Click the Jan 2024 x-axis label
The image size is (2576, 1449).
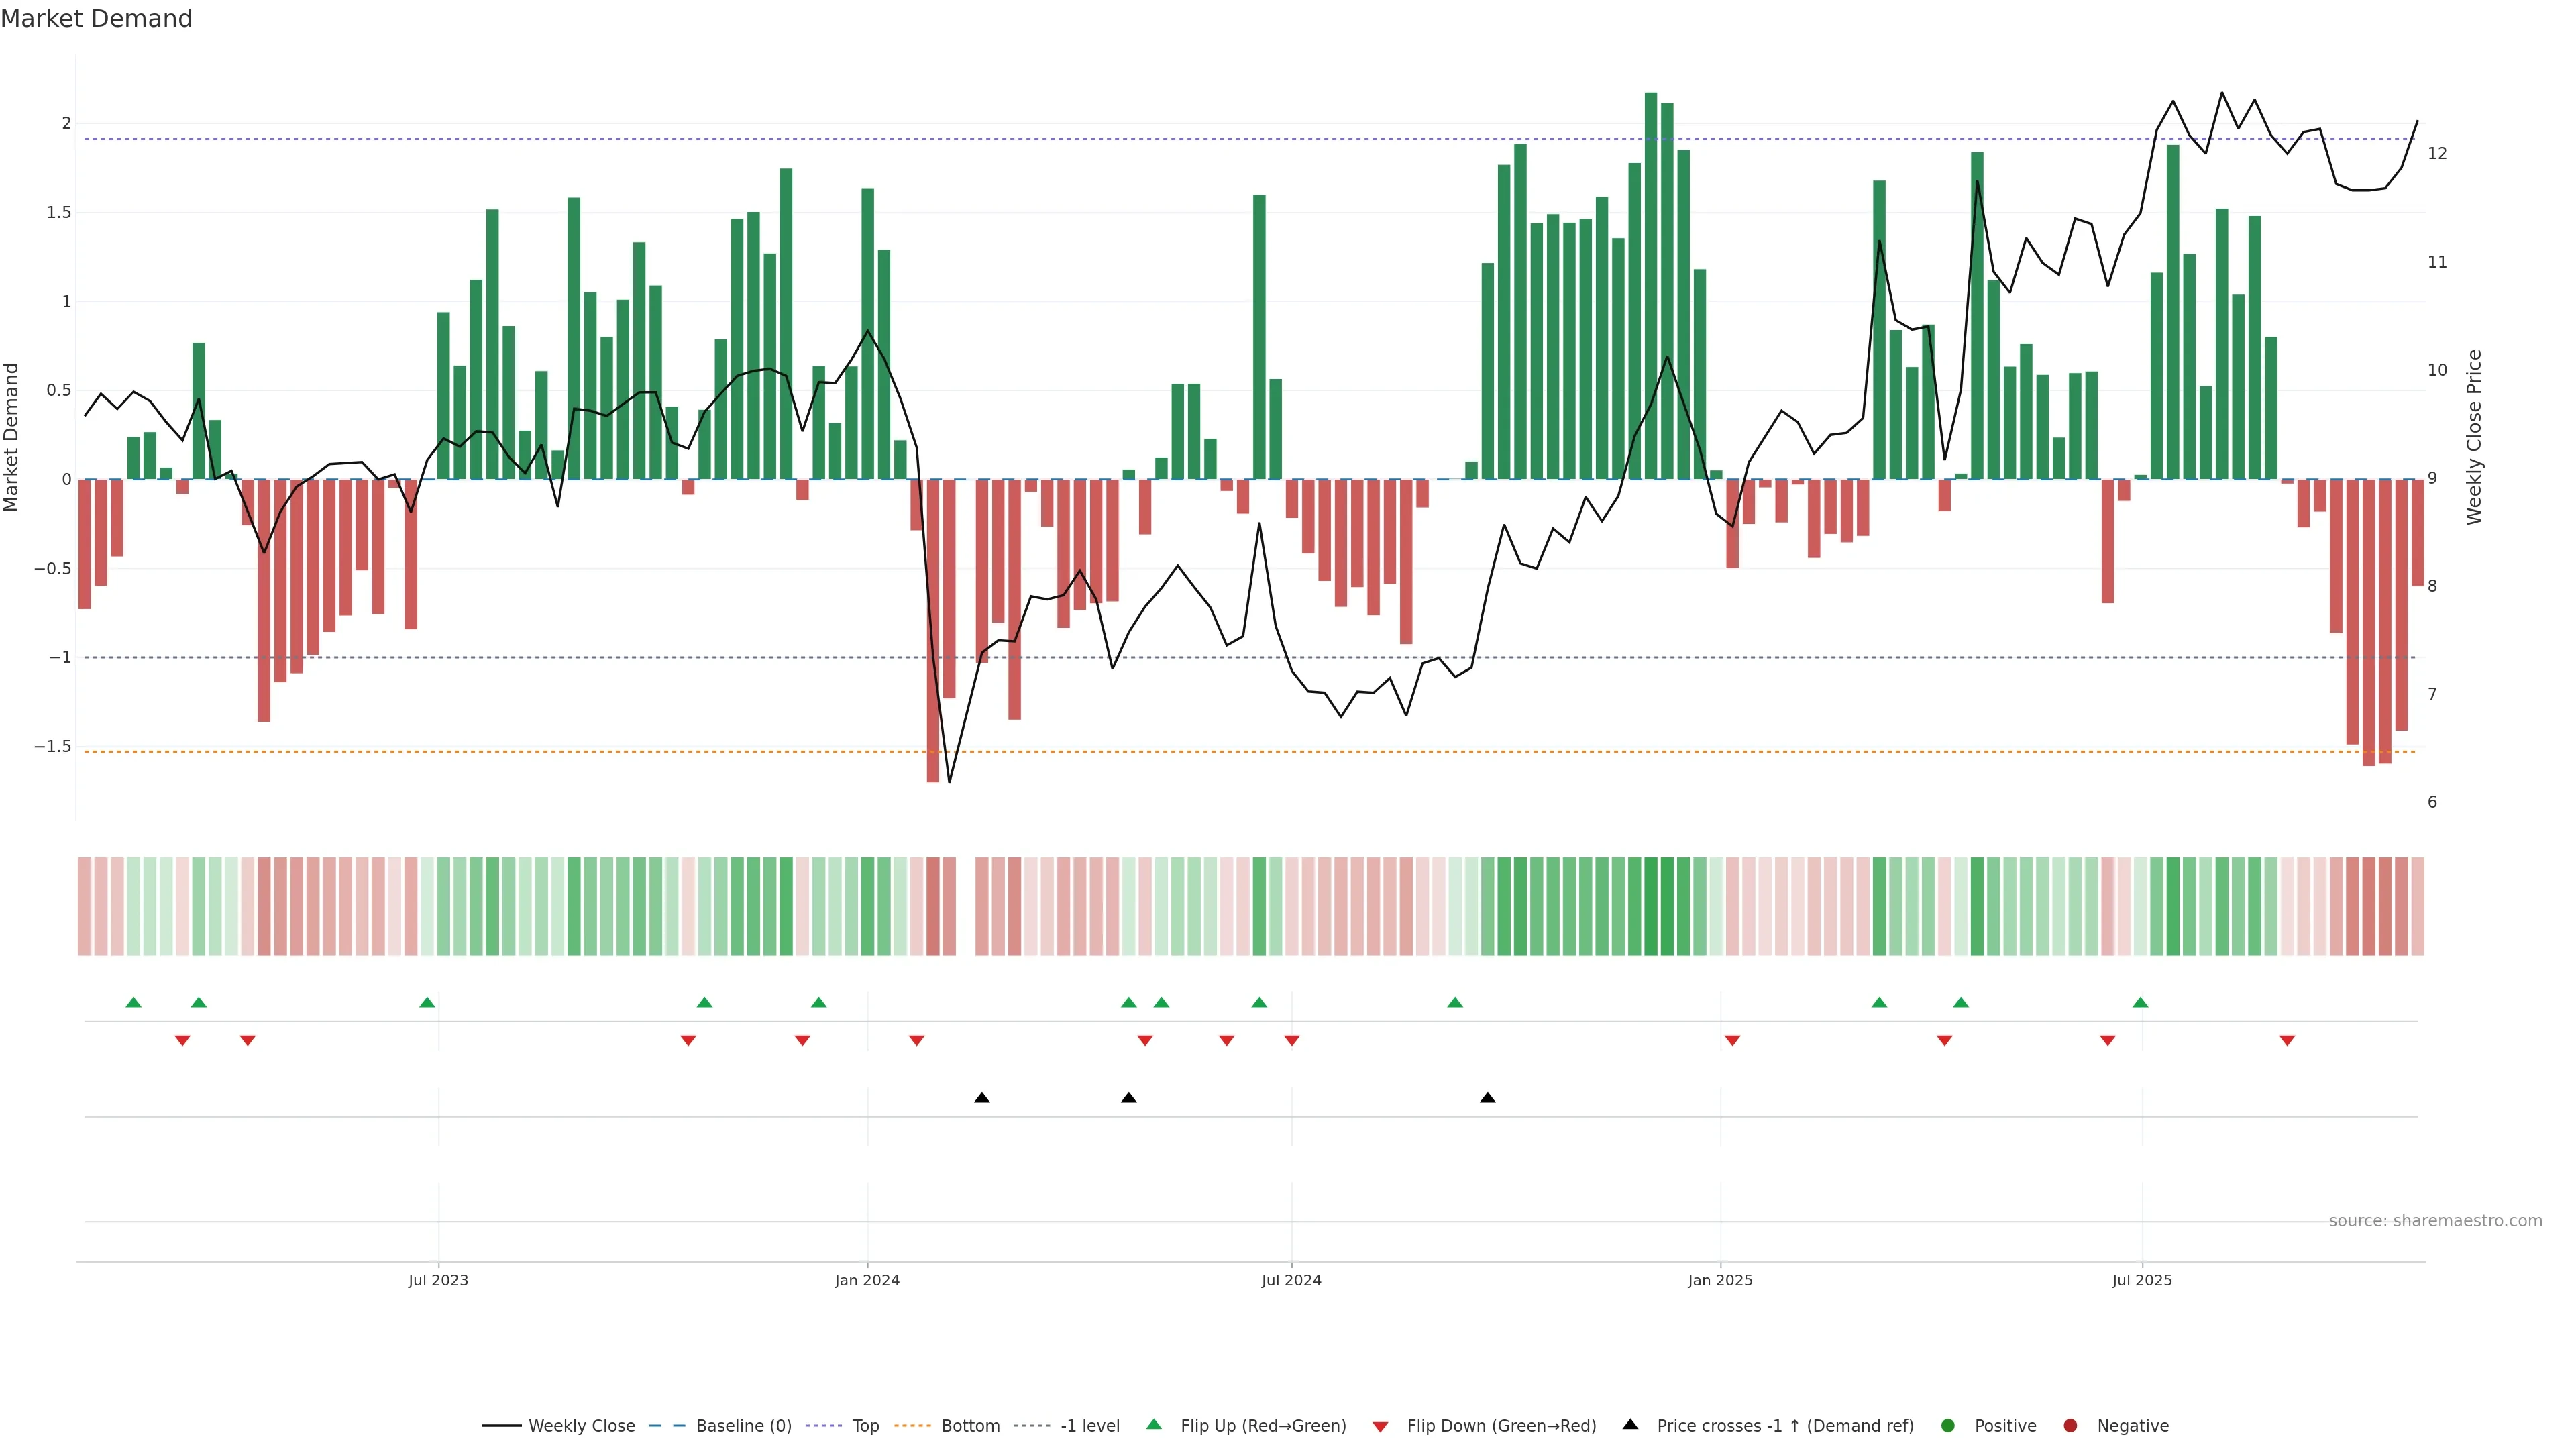click(x=867, y=1280)
